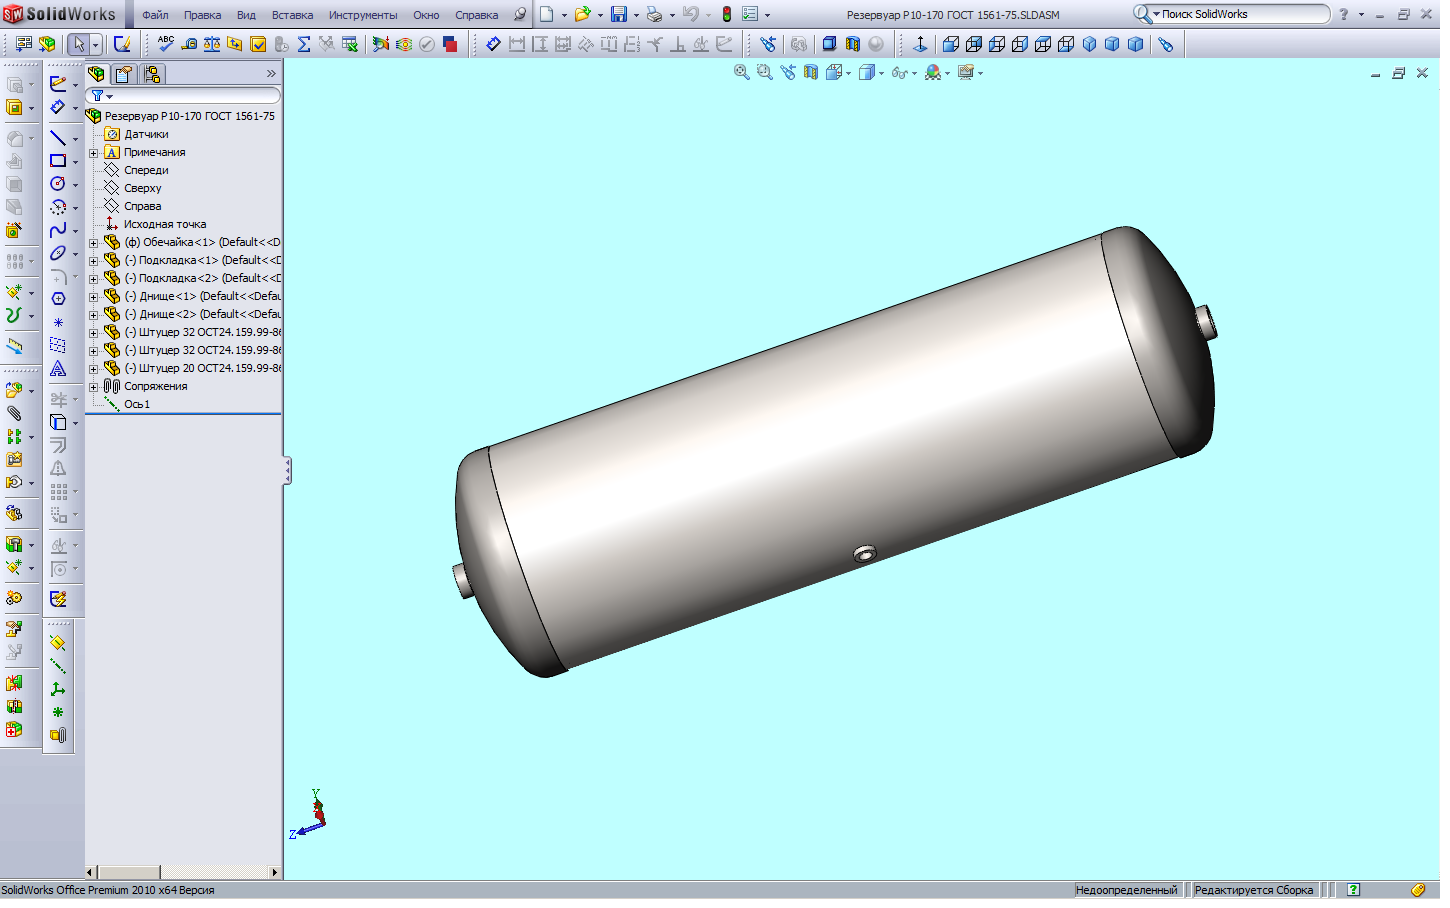Screen dimensions: 1450x908
Task: Open the feature tree filter dropdown
Action: (101, 96)
